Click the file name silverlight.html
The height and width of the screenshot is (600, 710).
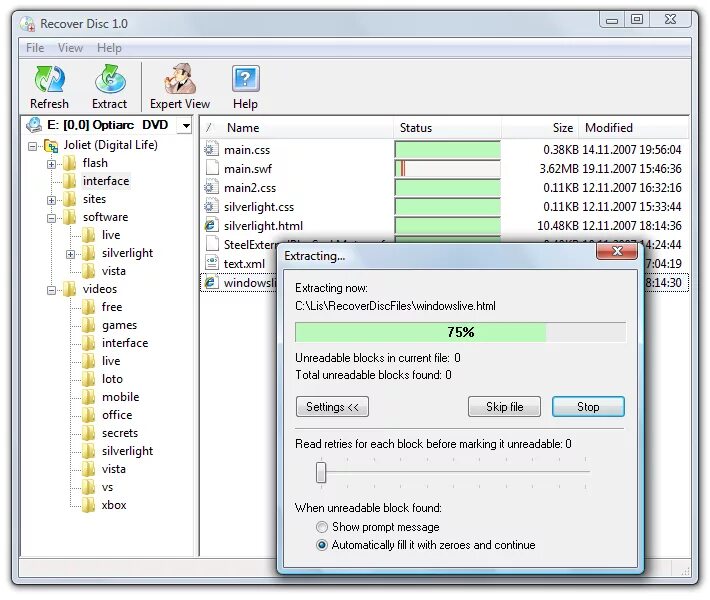[x=263, y=226]
